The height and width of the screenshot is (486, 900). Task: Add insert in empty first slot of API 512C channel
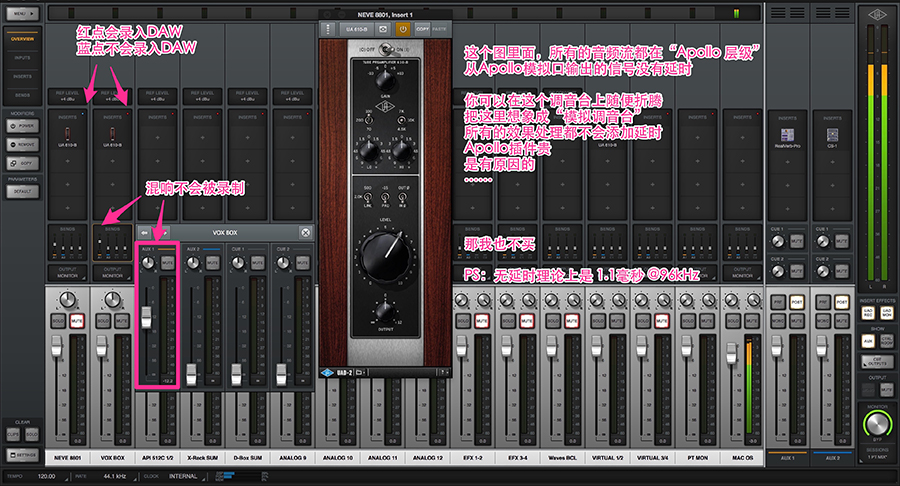[x=157, y=138]
